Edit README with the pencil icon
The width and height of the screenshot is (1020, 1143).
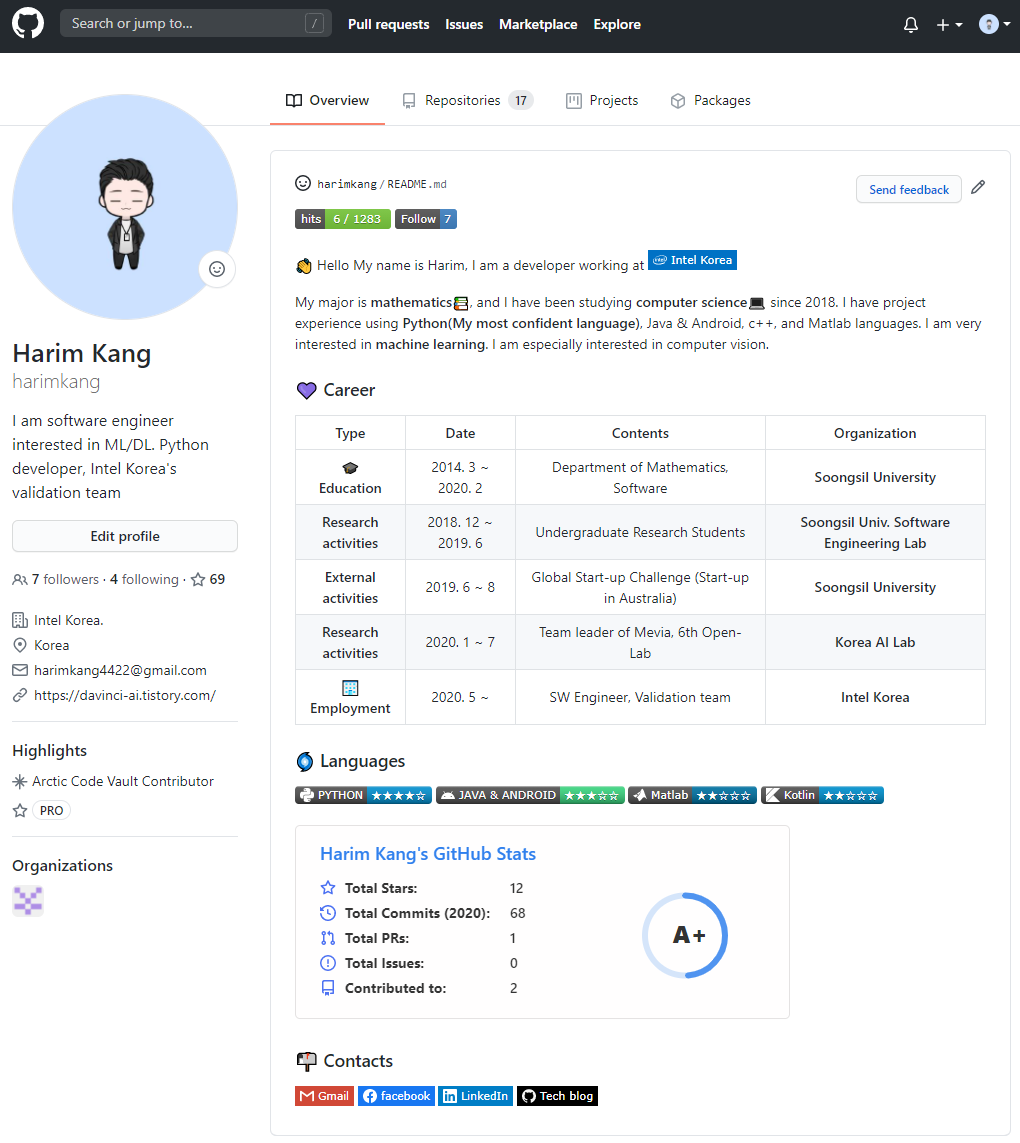tap(978, 187)
